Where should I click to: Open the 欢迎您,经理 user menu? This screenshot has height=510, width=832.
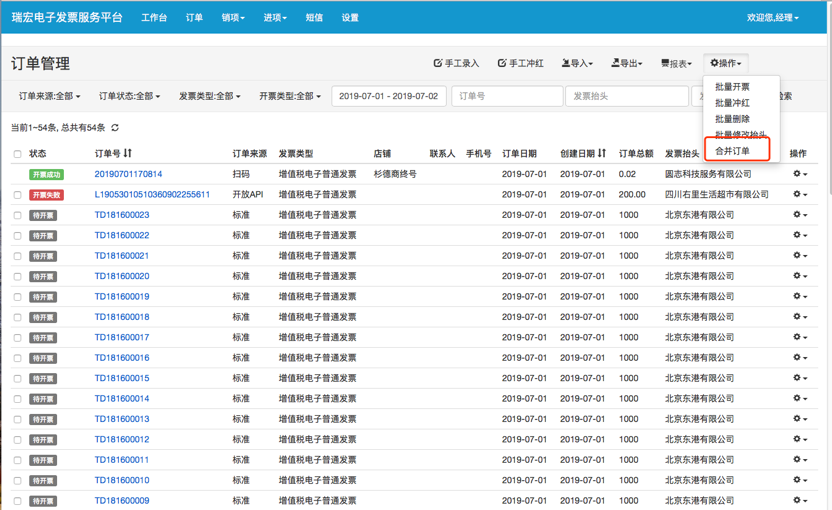(x=772, y=18)
